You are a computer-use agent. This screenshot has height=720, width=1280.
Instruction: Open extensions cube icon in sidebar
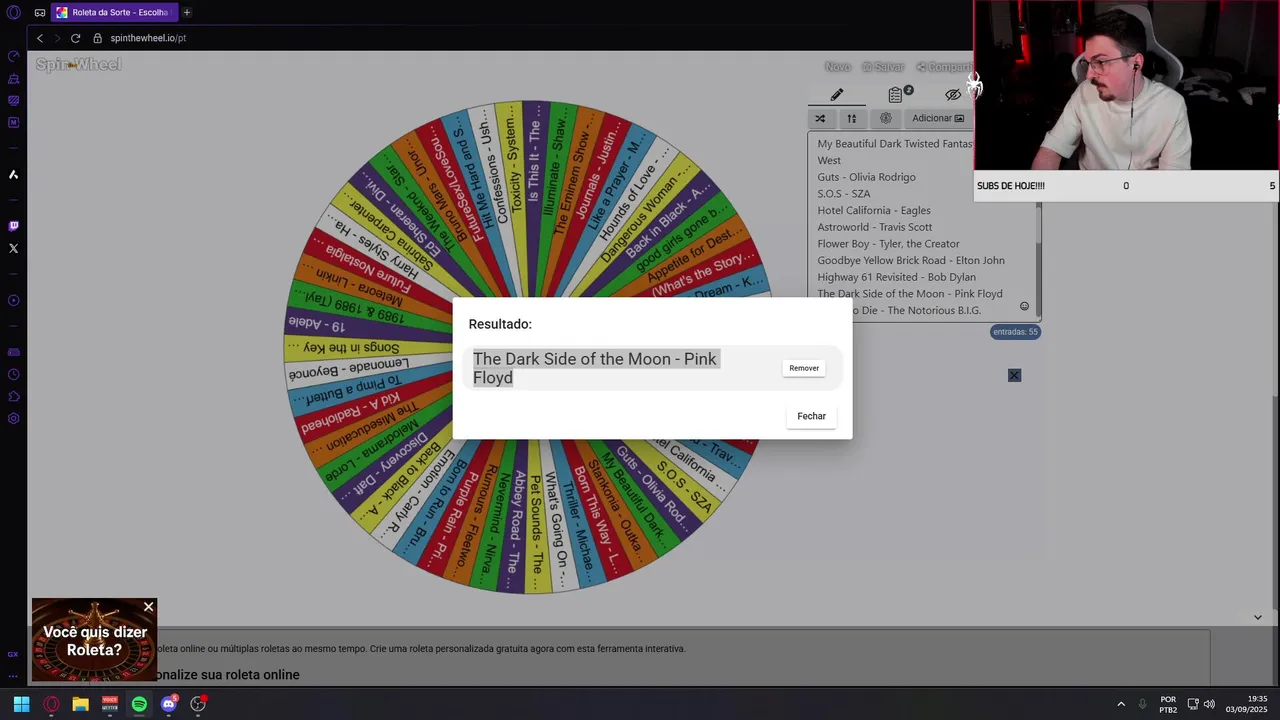click(13, 397)
